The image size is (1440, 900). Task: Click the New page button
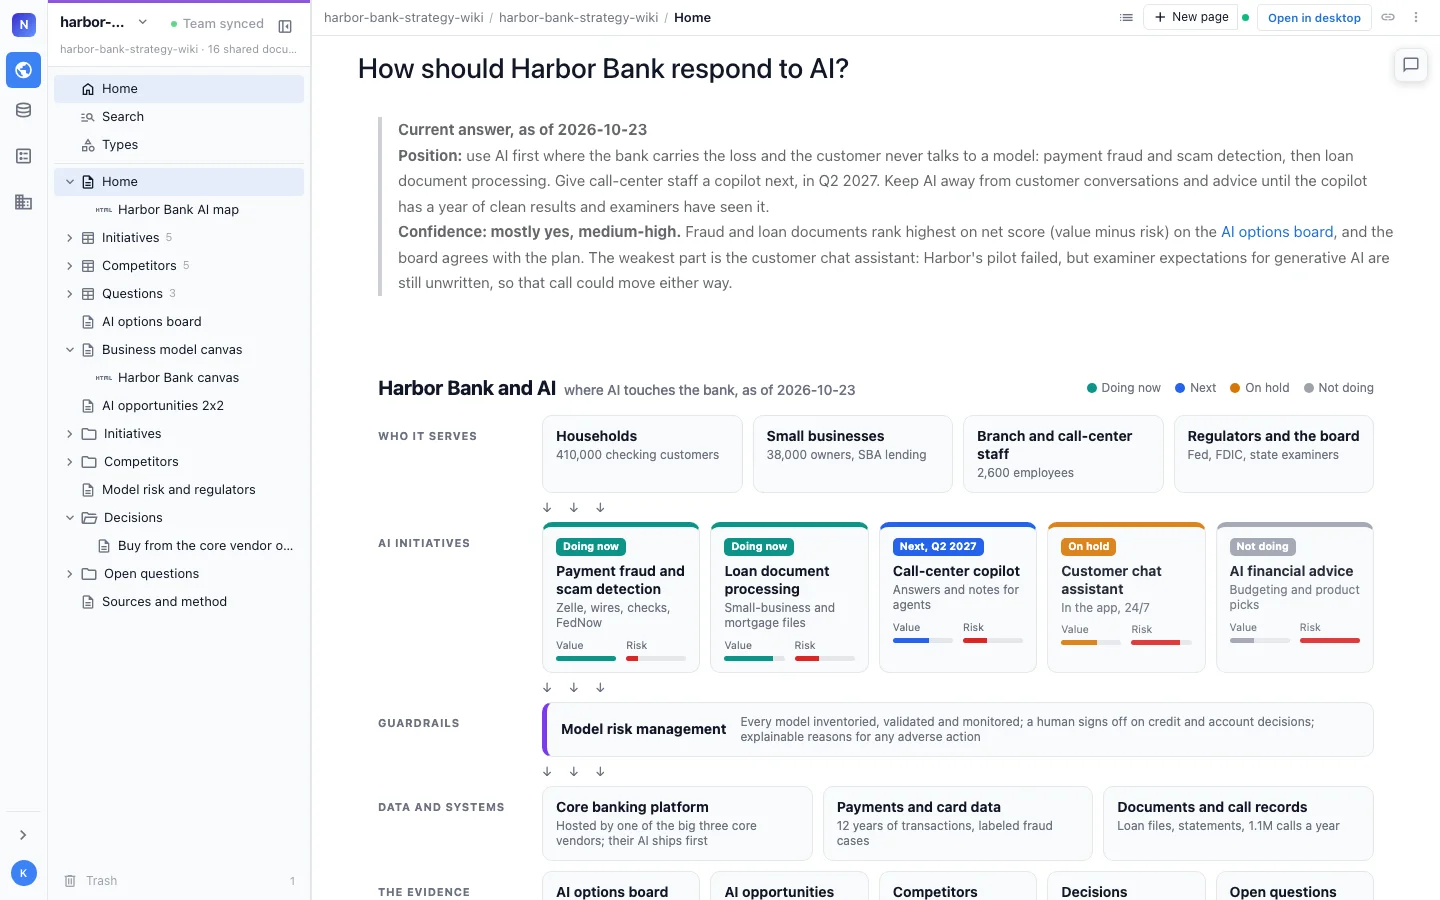point(1190,17)
